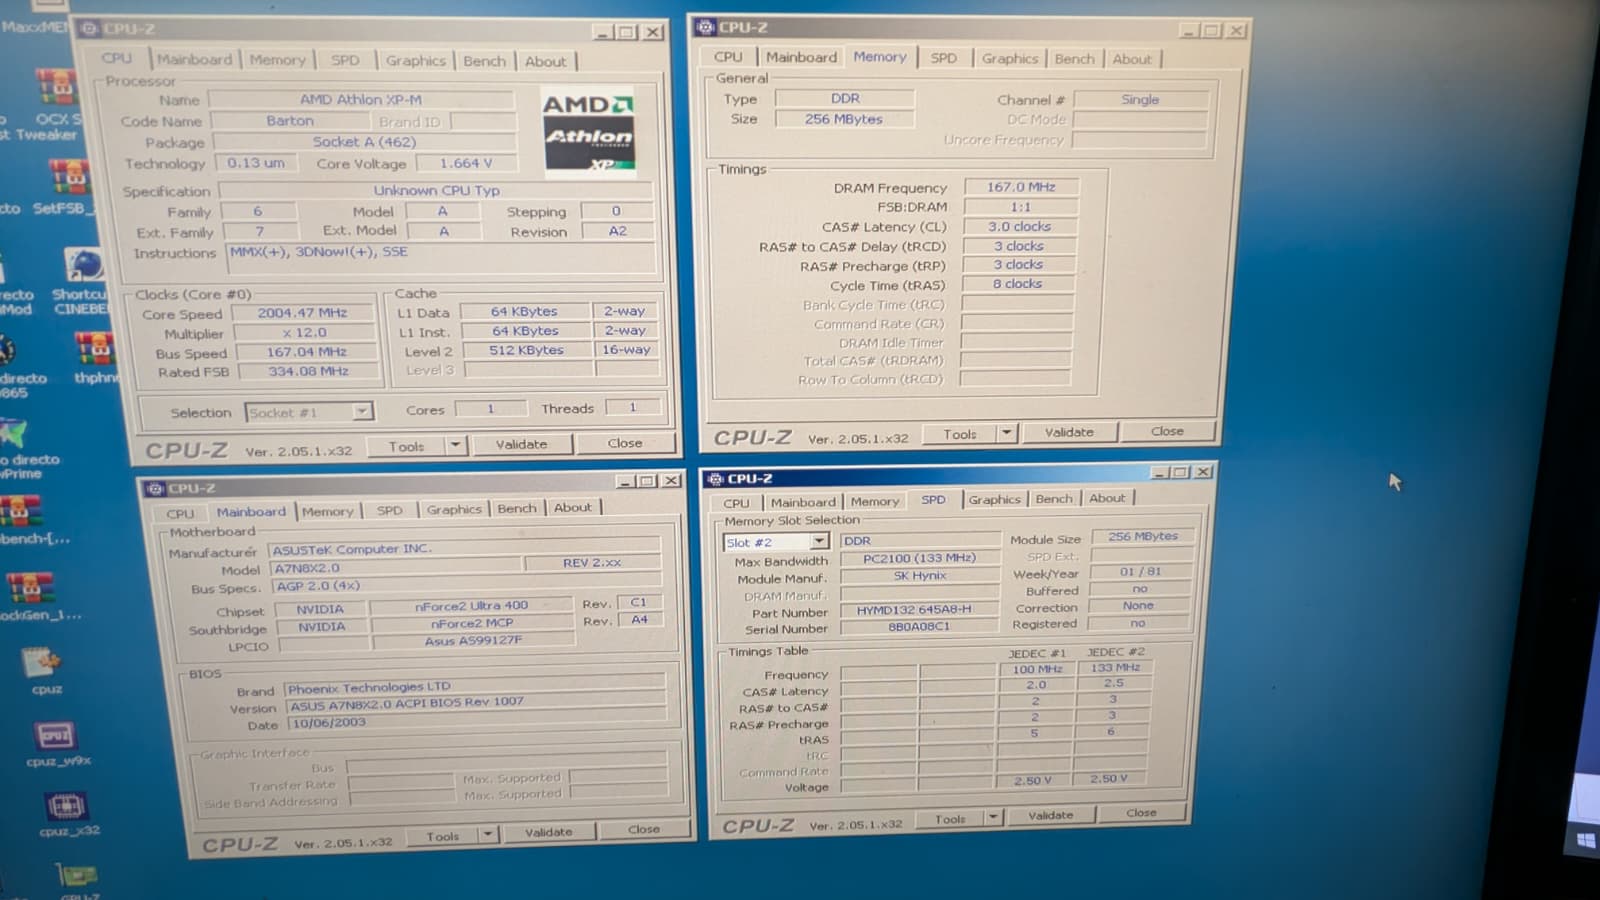Switch to Bench tab in the memory slot window
Image resolution: width=1600 pixels, height=900 pixels.
point(1054,499)
